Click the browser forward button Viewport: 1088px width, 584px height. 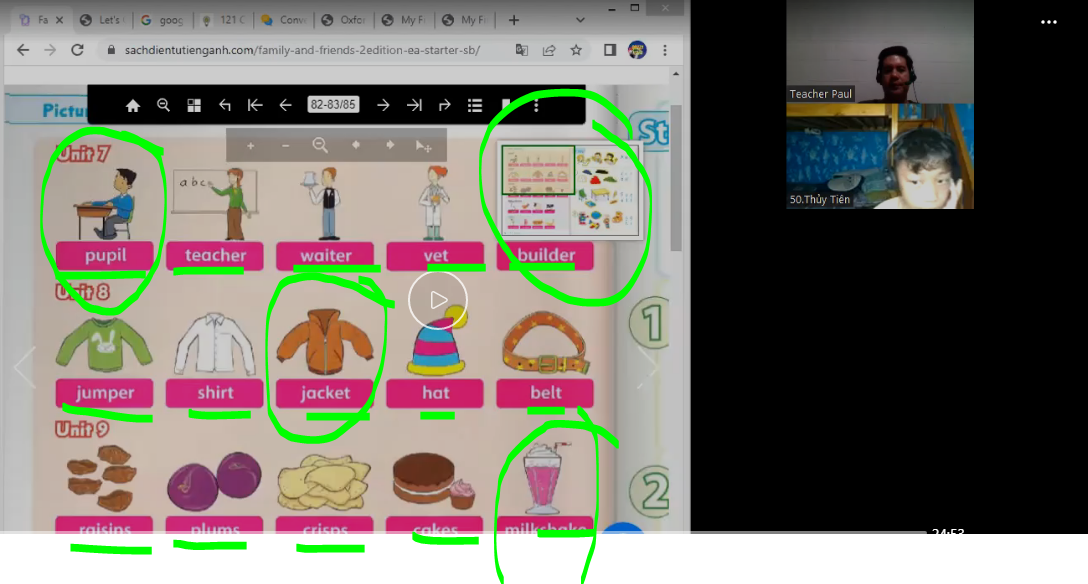tap(50, 50)
